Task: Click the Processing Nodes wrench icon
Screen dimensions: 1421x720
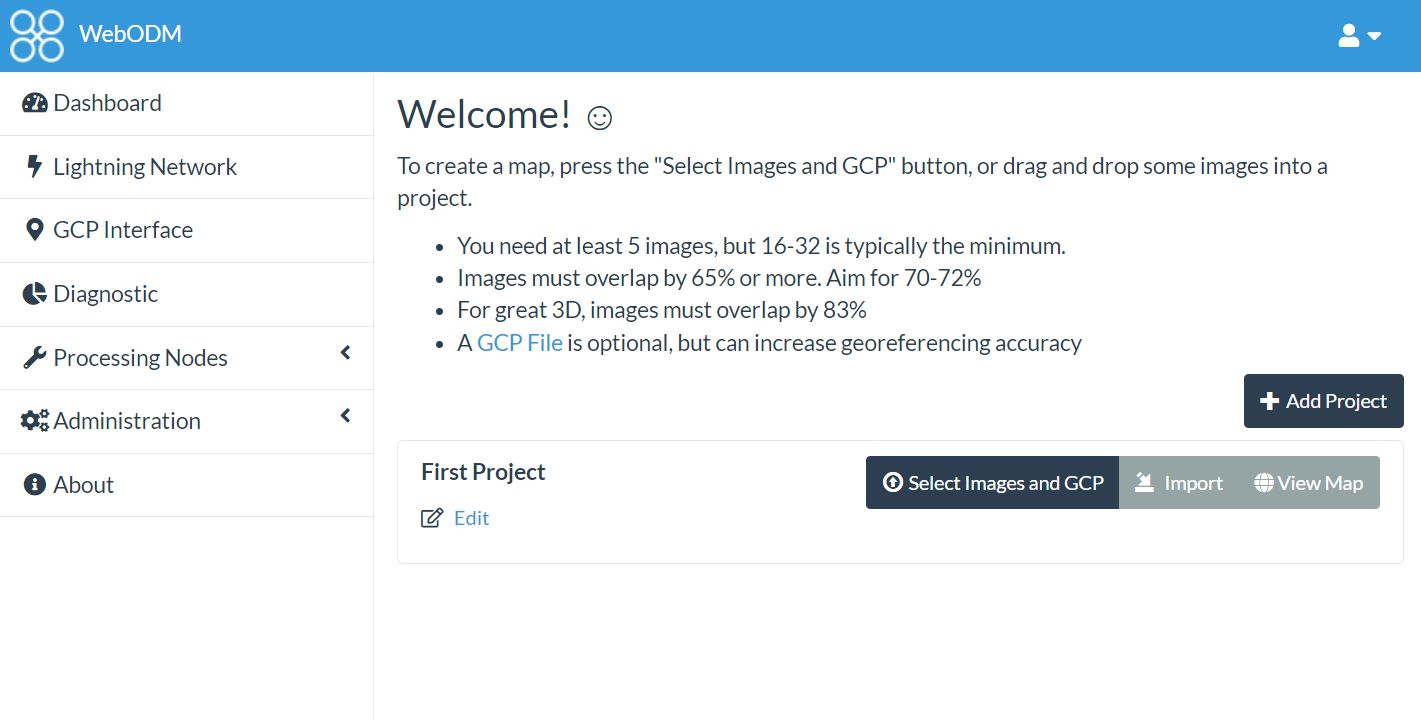Action: (35, 358)
